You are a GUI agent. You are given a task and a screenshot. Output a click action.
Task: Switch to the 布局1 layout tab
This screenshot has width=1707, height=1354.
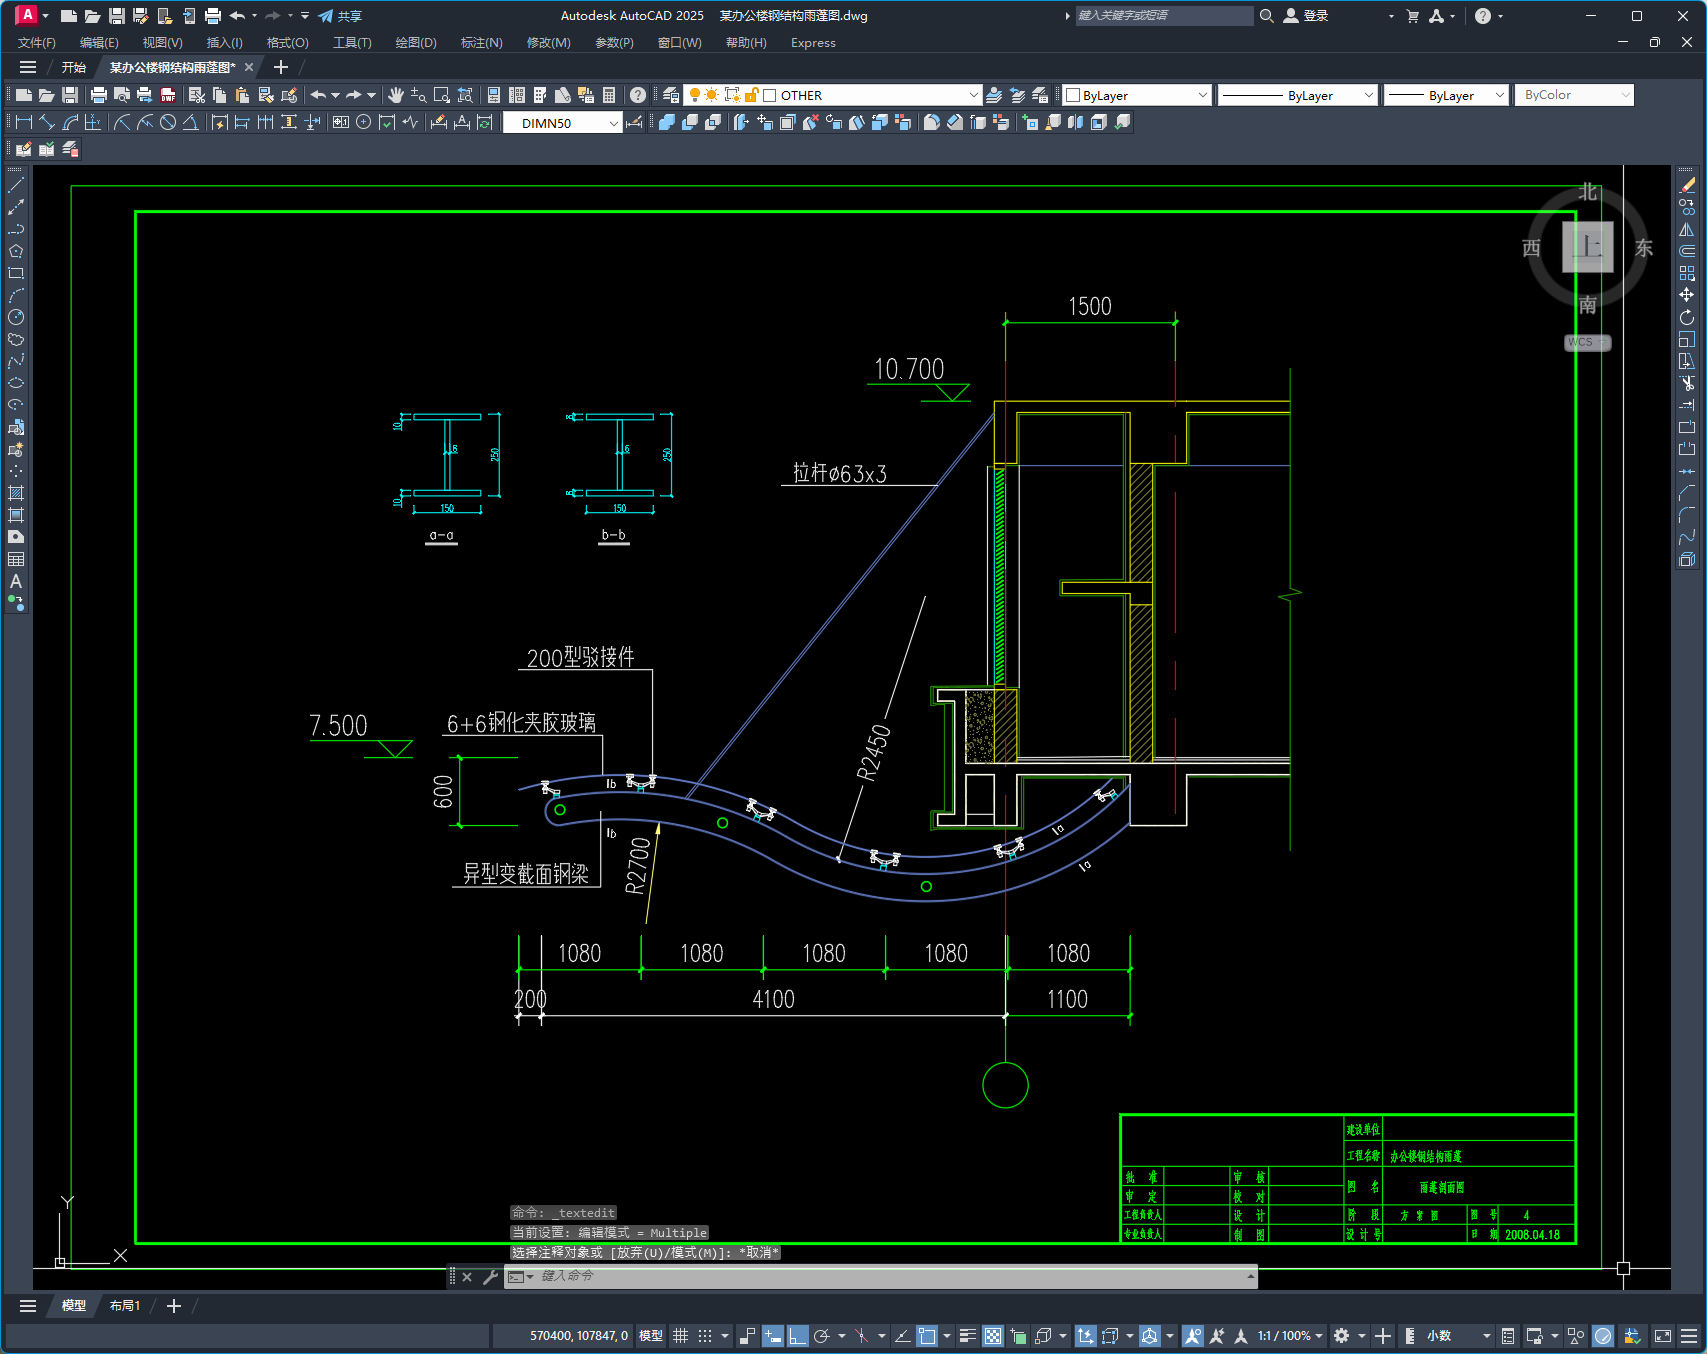(125, 1306)
